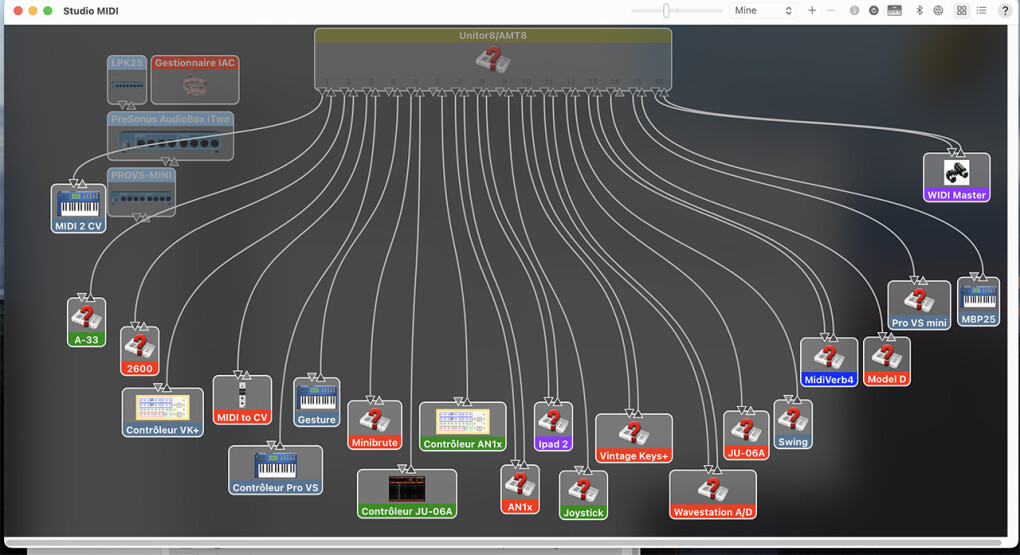This screenshot has height=555, width=1020.
Task: Select the Contrôleur JU-06A device
Action: [407, 494]
